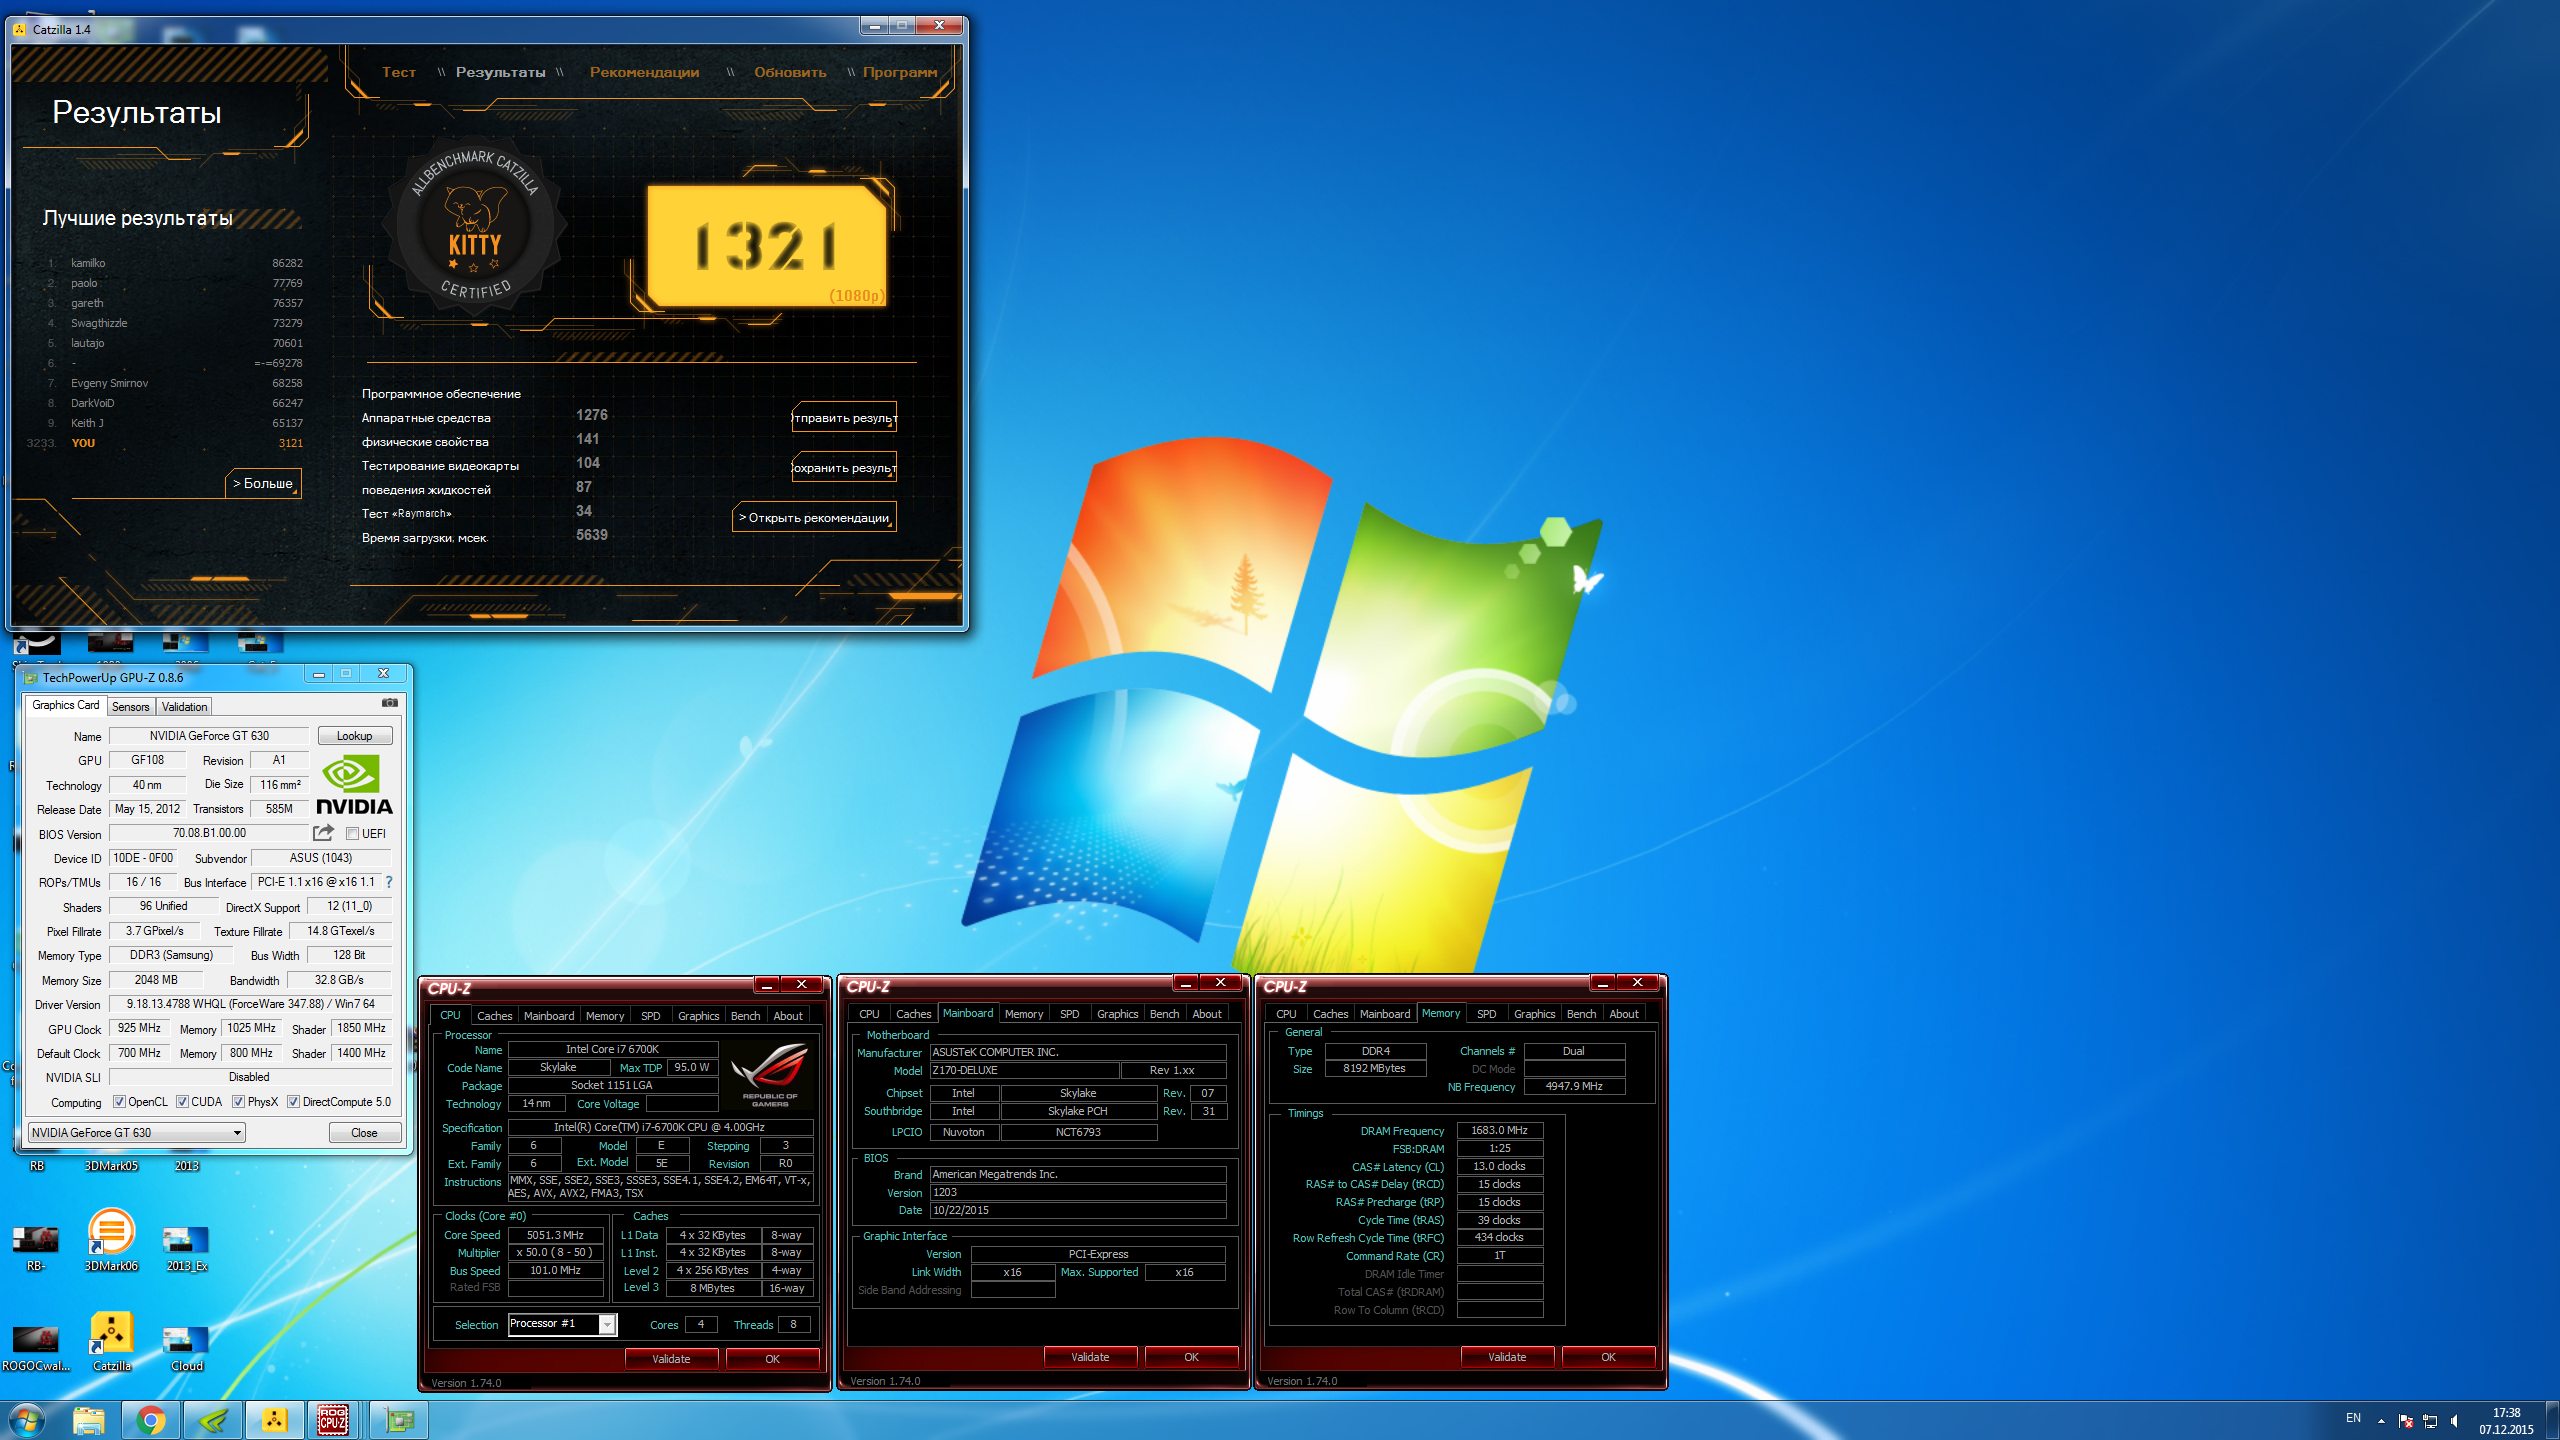2560x1440 pixels.
Task: Click the BIOS export arrow icon in GPU-Z
Action: coord(323,832)
